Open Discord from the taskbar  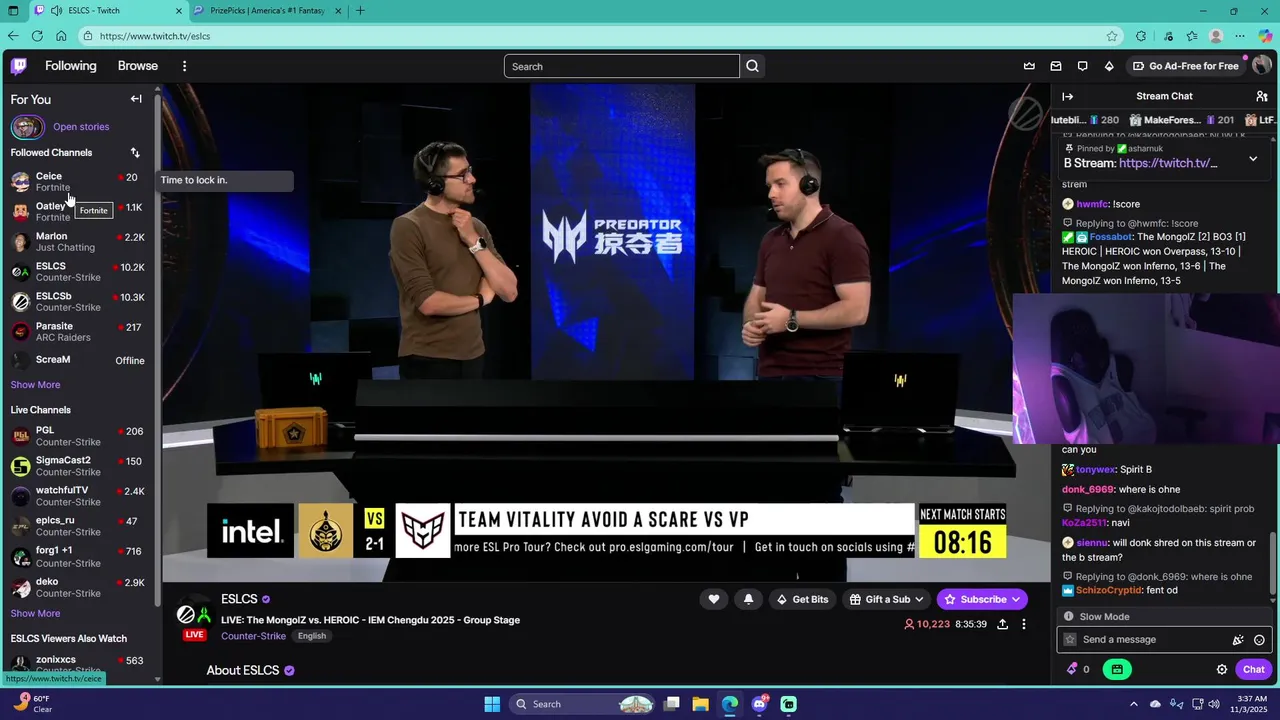click(x=759, y=704)
